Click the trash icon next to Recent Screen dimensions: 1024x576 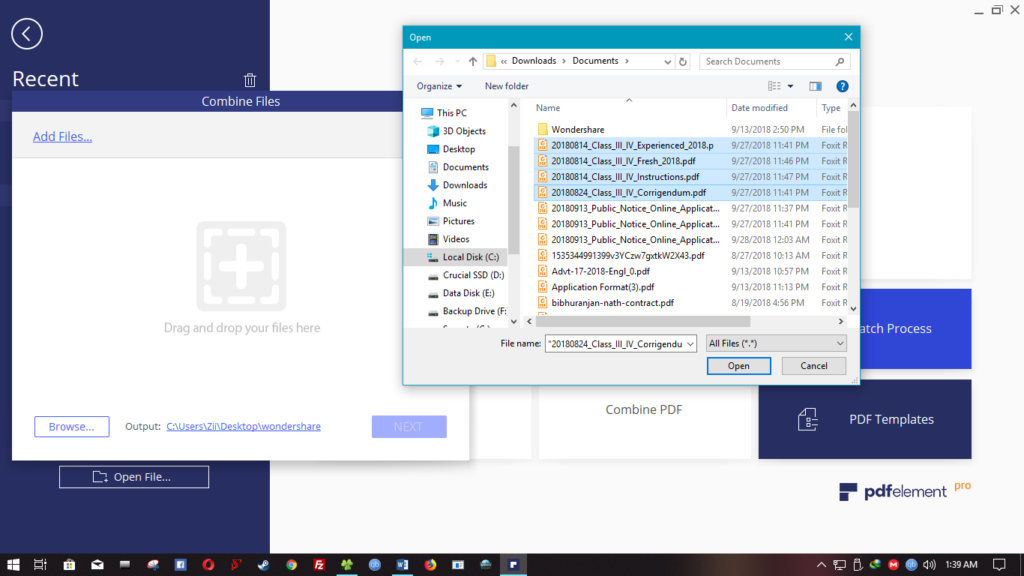[249, 80]
